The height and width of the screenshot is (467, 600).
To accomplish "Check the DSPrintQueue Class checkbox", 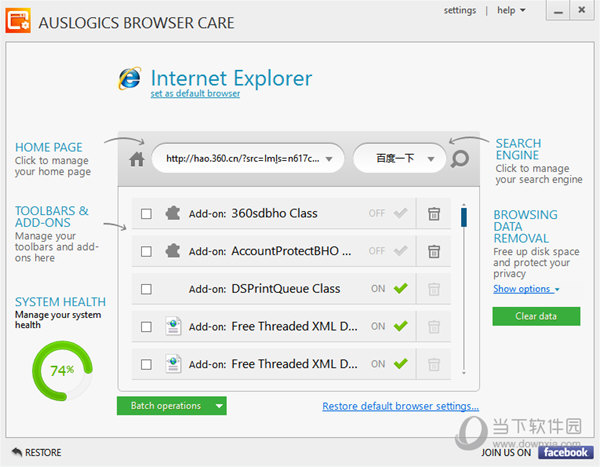I will click(x=146, y=289).
